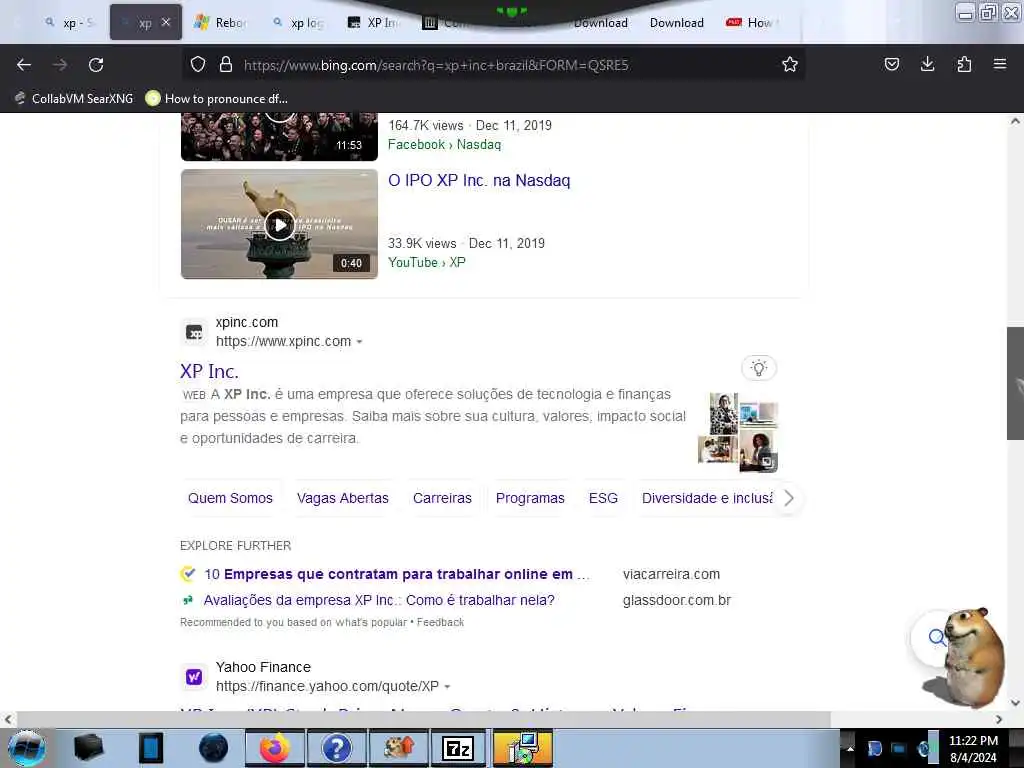The height and width of the screenshot is (768, 1024).
Task: Click the scroll-down arrow button
Action: click(1015, 703)
